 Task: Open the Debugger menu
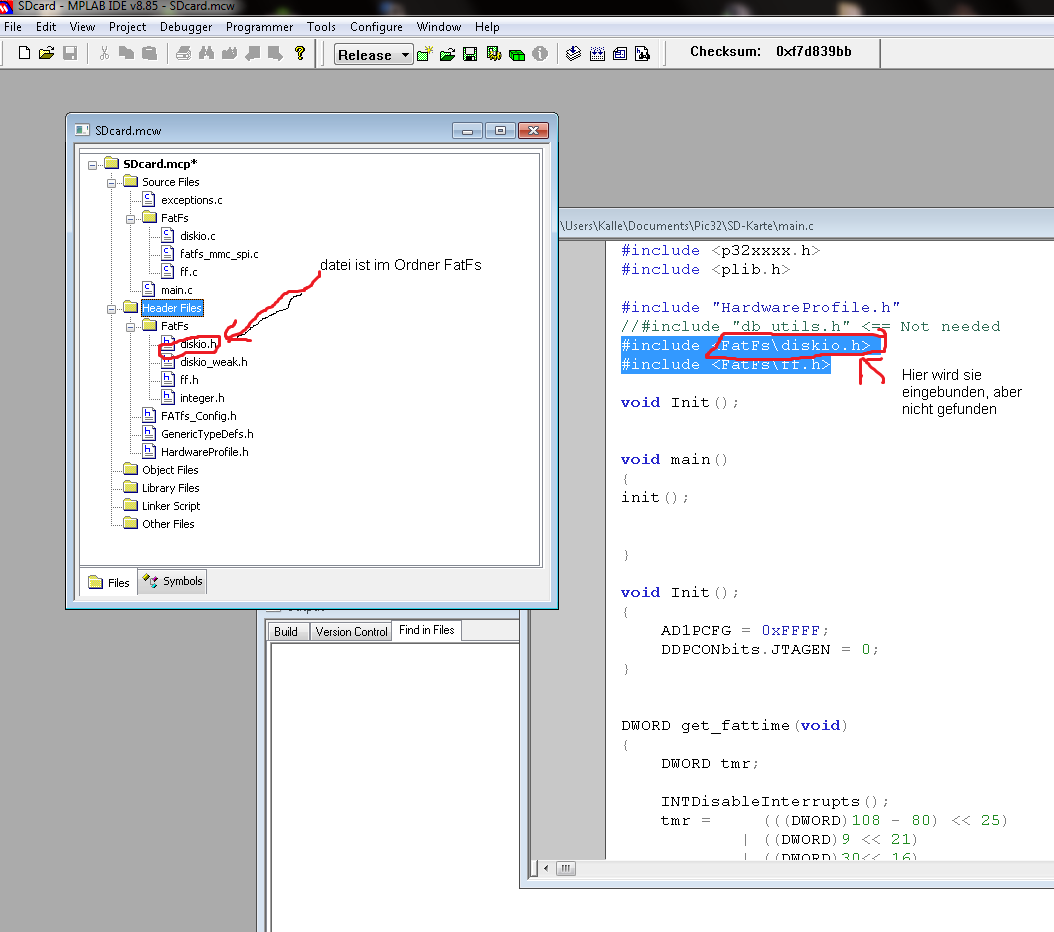(x=185, y=27)
